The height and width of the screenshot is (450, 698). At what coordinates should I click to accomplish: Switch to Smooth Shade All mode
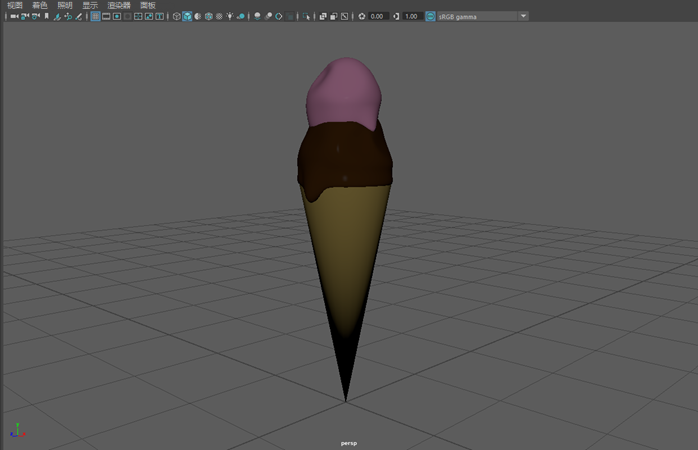point(187,16)
